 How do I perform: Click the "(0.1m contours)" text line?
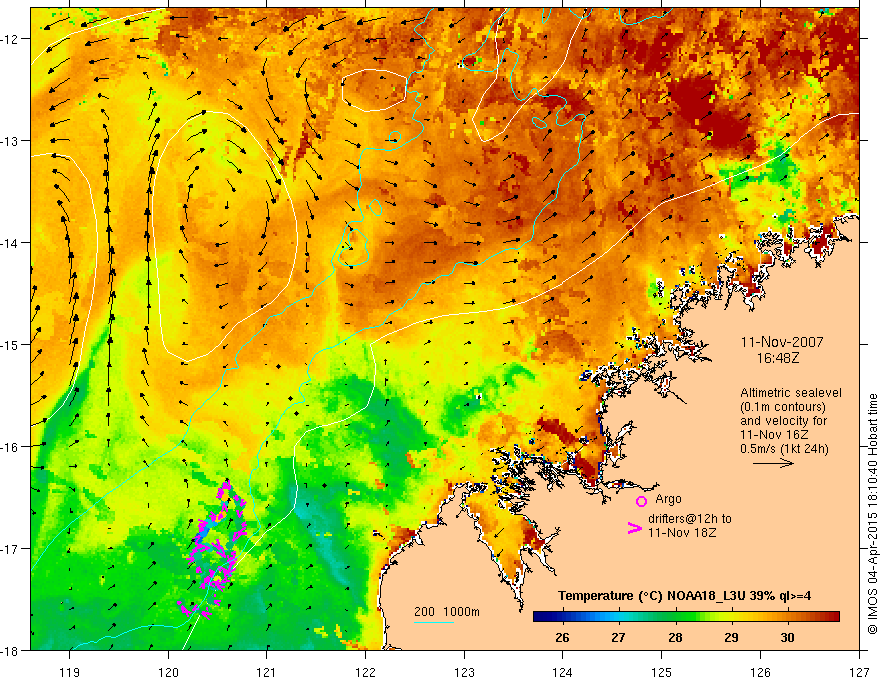[783, 407]
